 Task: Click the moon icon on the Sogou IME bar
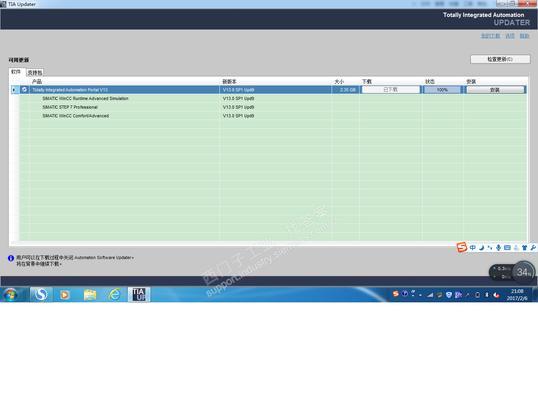481,247
